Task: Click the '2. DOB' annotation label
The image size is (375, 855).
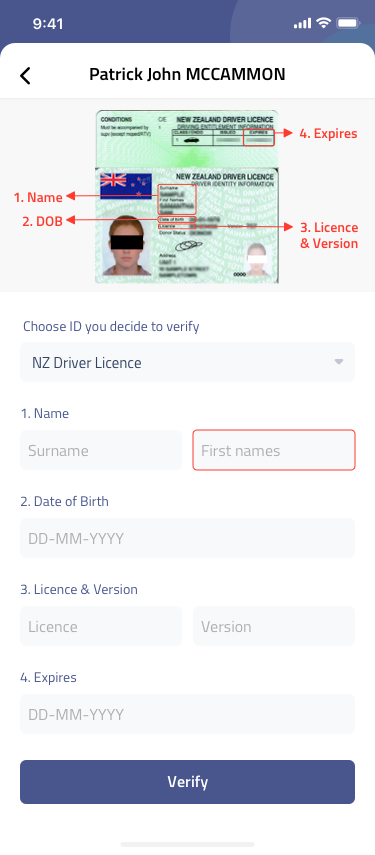Action: pyautogui.click(x=43, y=221)
